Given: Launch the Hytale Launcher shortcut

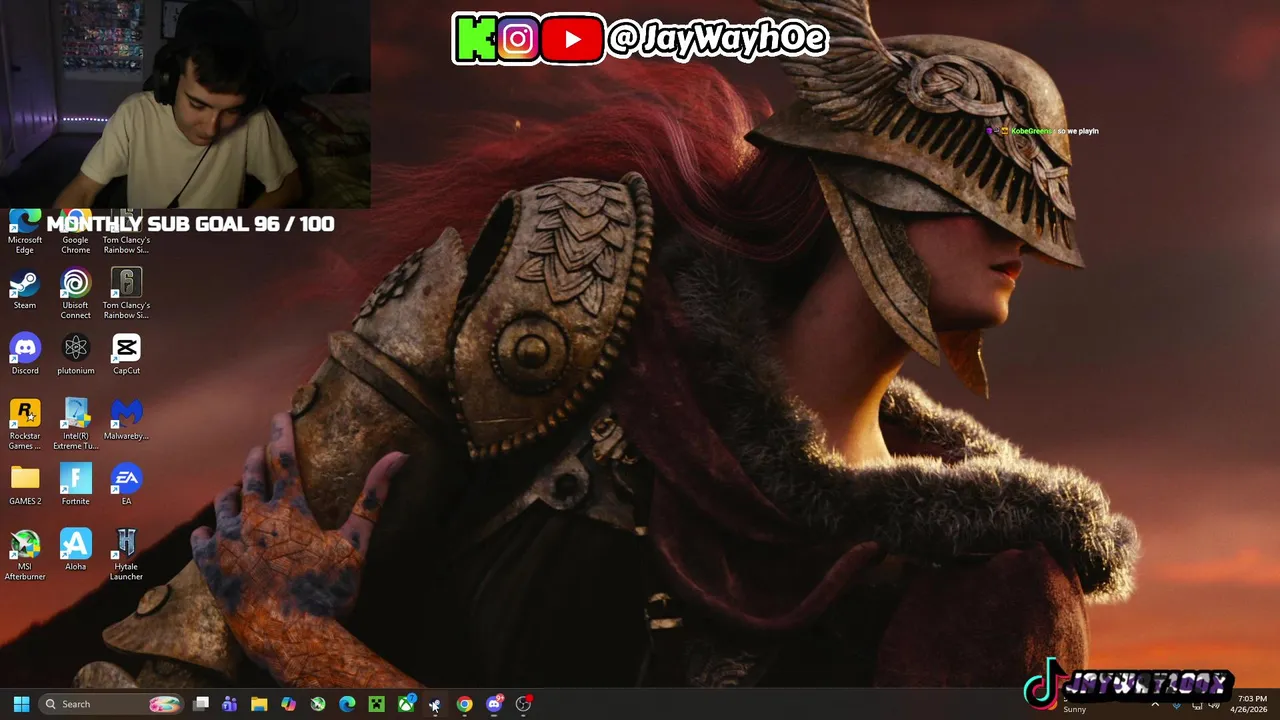Looking at the screenshot, I should click(126, 555).
